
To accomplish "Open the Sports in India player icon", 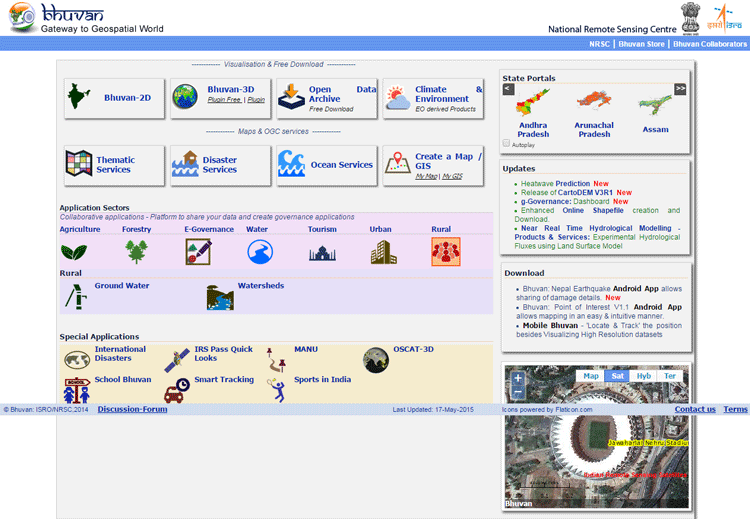I will (x=277, y=390).
